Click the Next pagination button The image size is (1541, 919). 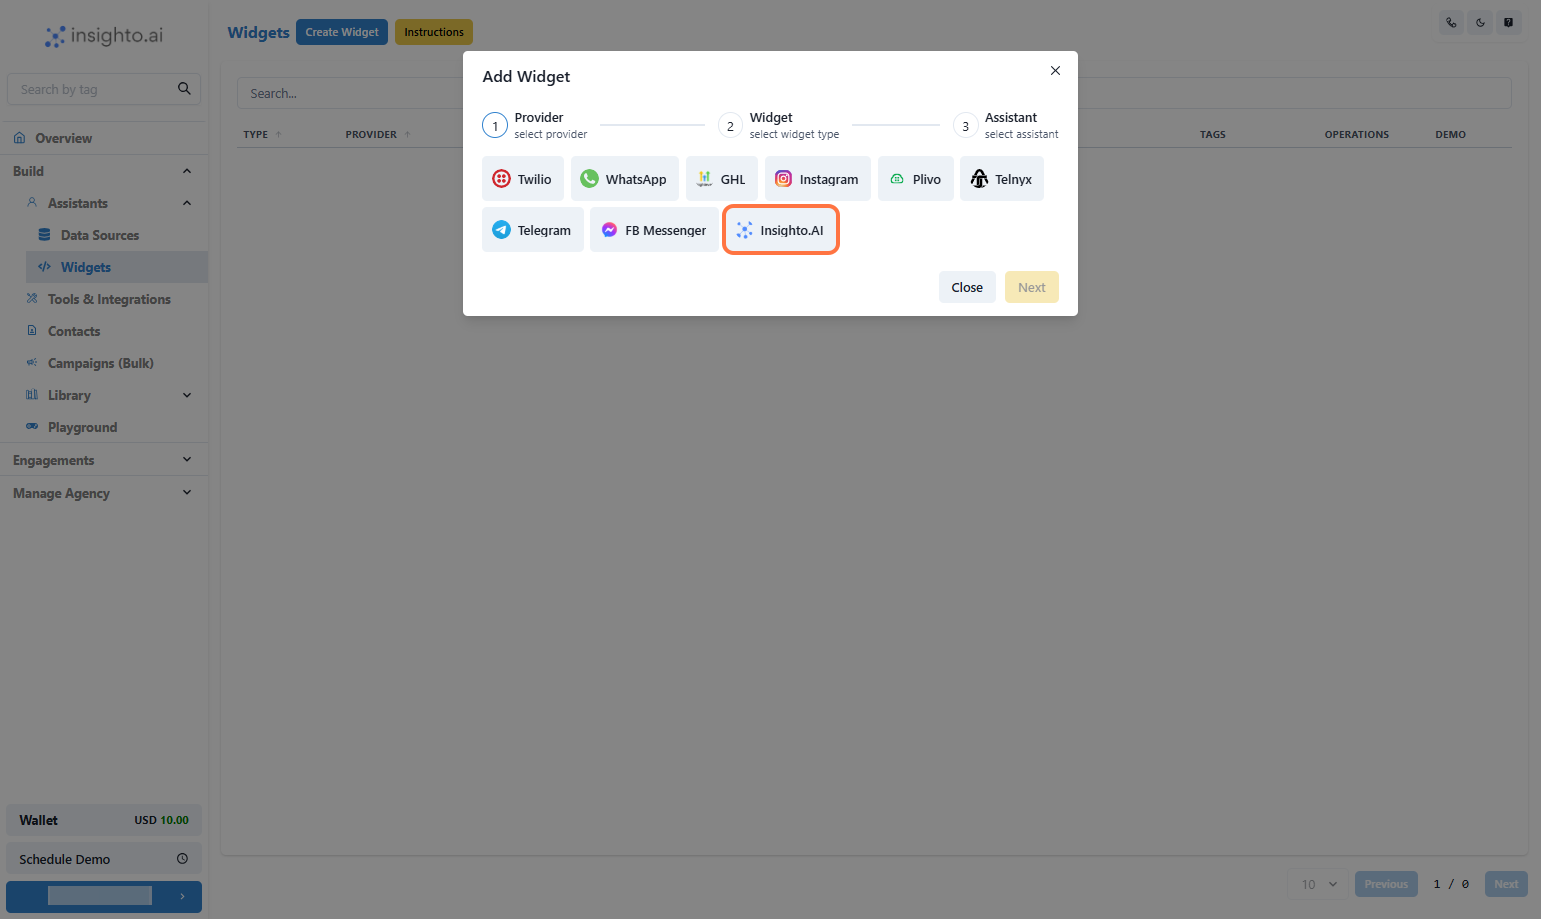click(1506, 884)
